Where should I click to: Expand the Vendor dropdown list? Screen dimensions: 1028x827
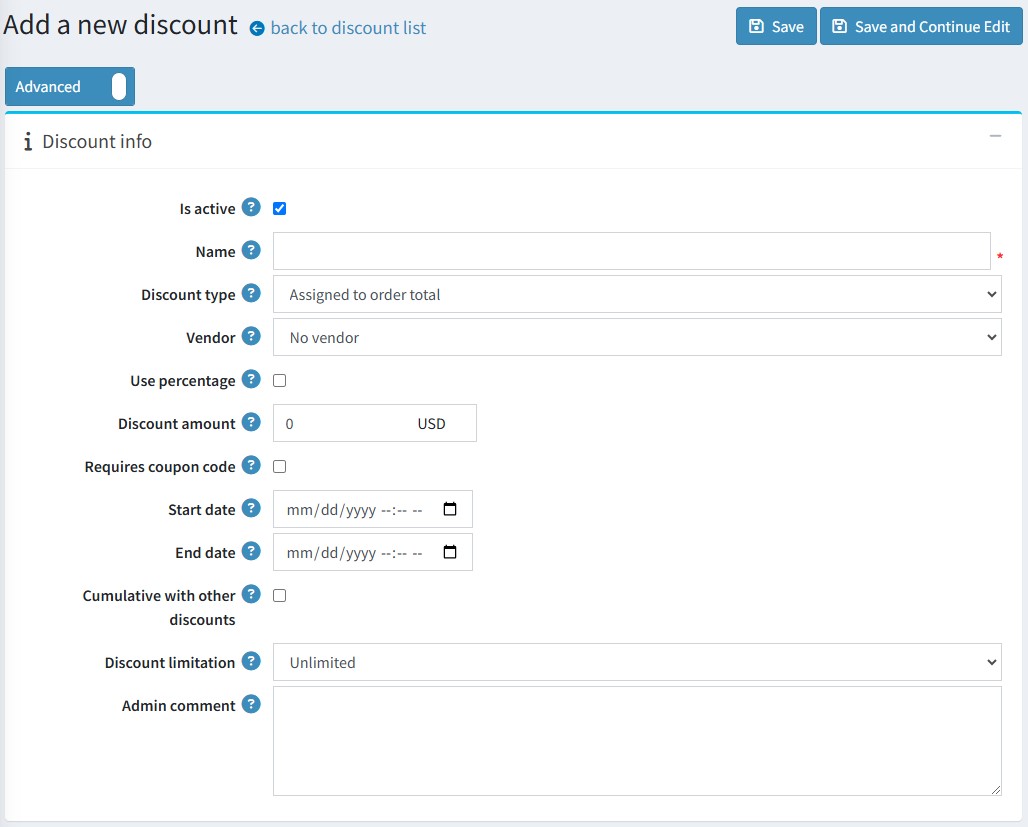click(x=637, y=338)
